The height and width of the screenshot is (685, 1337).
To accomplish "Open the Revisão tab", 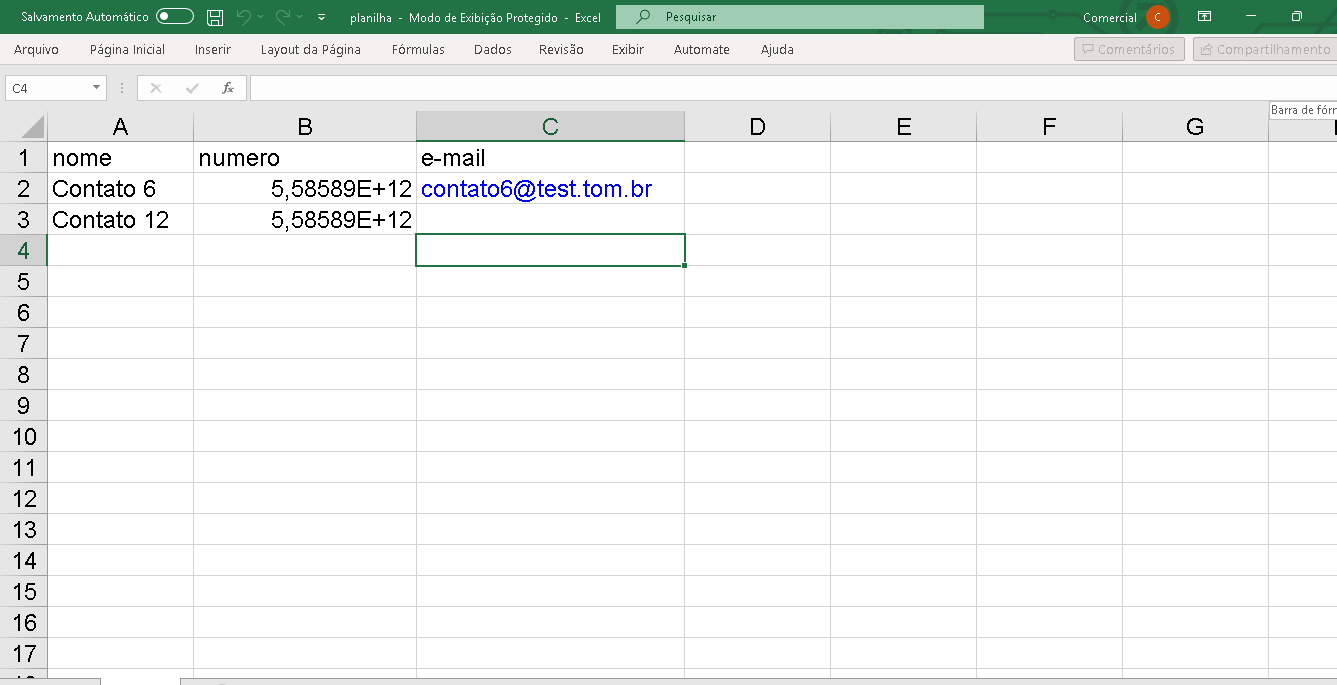I will (561, 49).
